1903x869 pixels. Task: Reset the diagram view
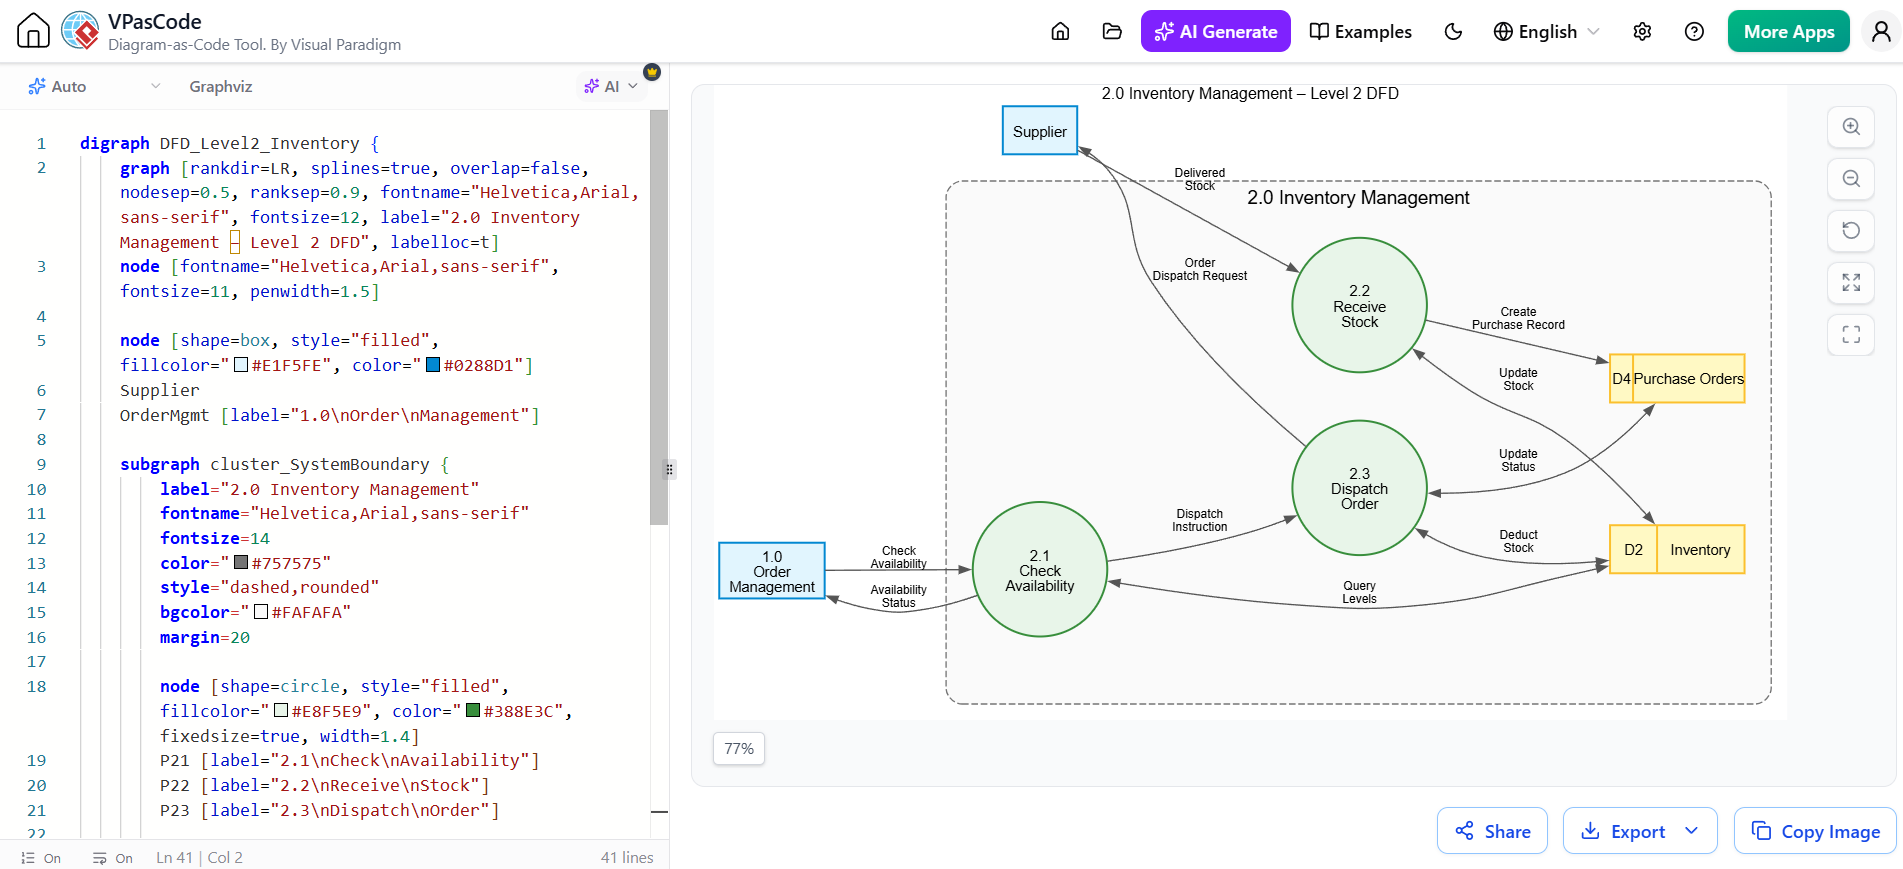[1851, 231]
